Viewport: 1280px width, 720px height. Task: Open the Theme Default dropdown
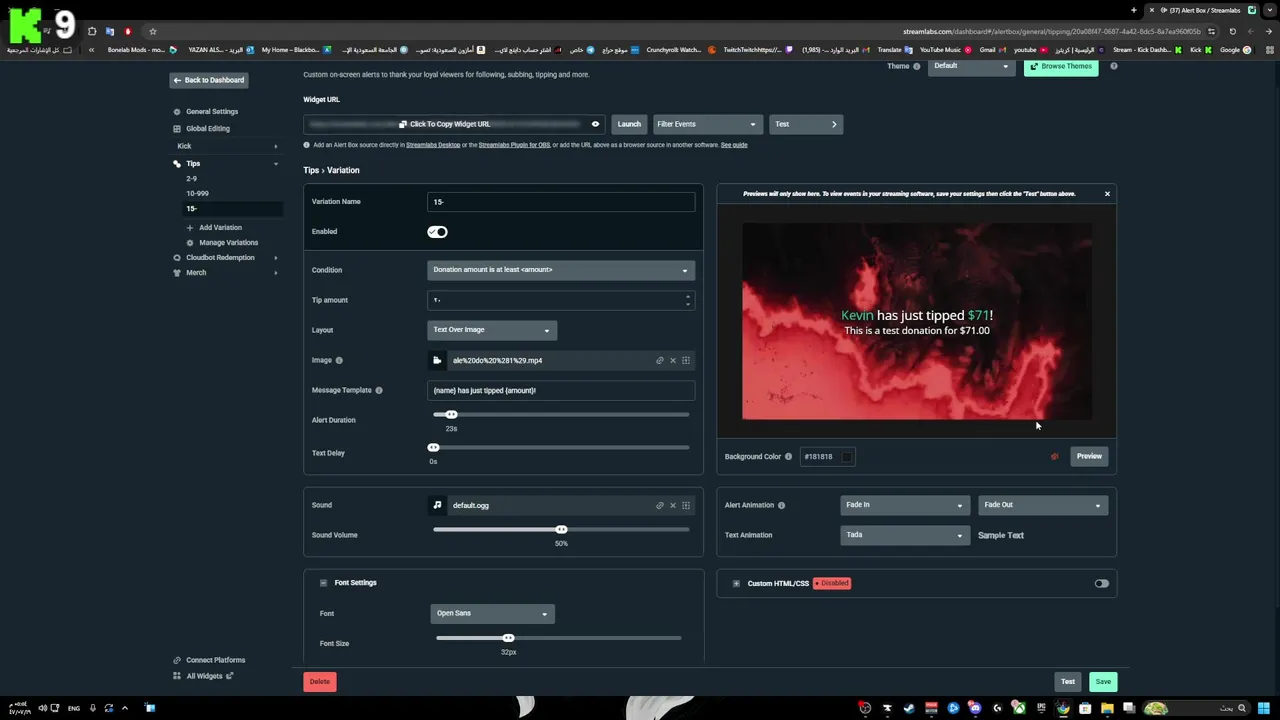[971, 66]
